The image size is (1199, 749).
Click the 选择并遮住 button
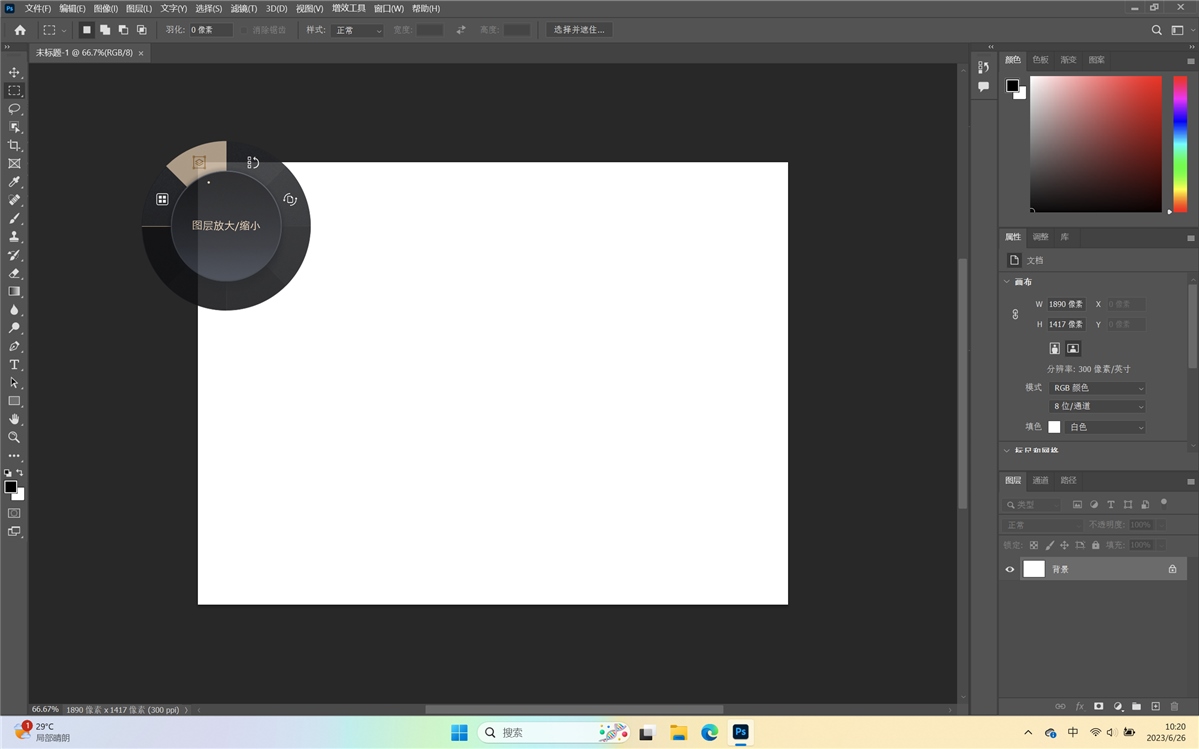click(579, 30)
